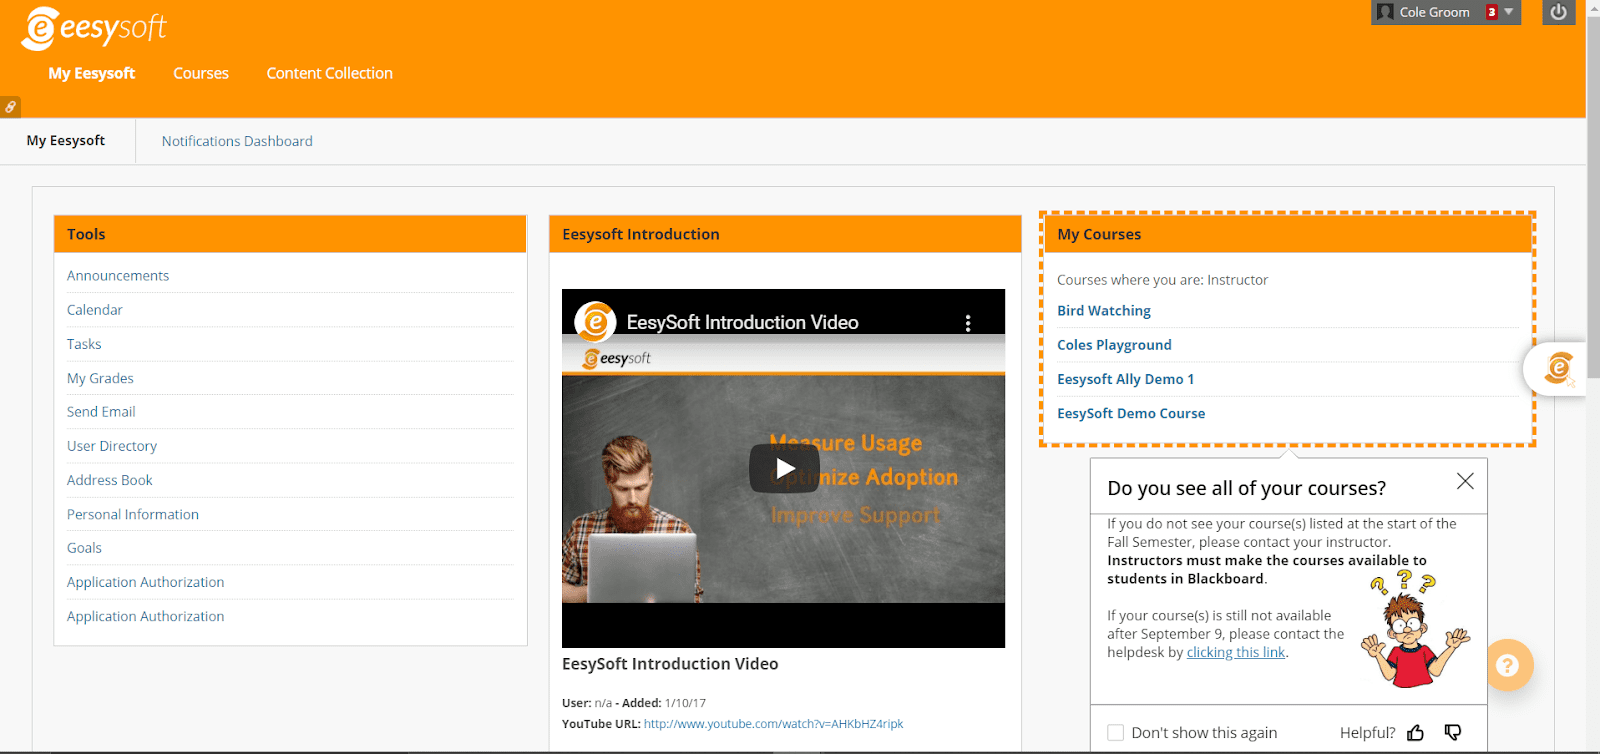
Task: Click Cole Groom's avatar picture
Action: click(x=1385, y=12)
